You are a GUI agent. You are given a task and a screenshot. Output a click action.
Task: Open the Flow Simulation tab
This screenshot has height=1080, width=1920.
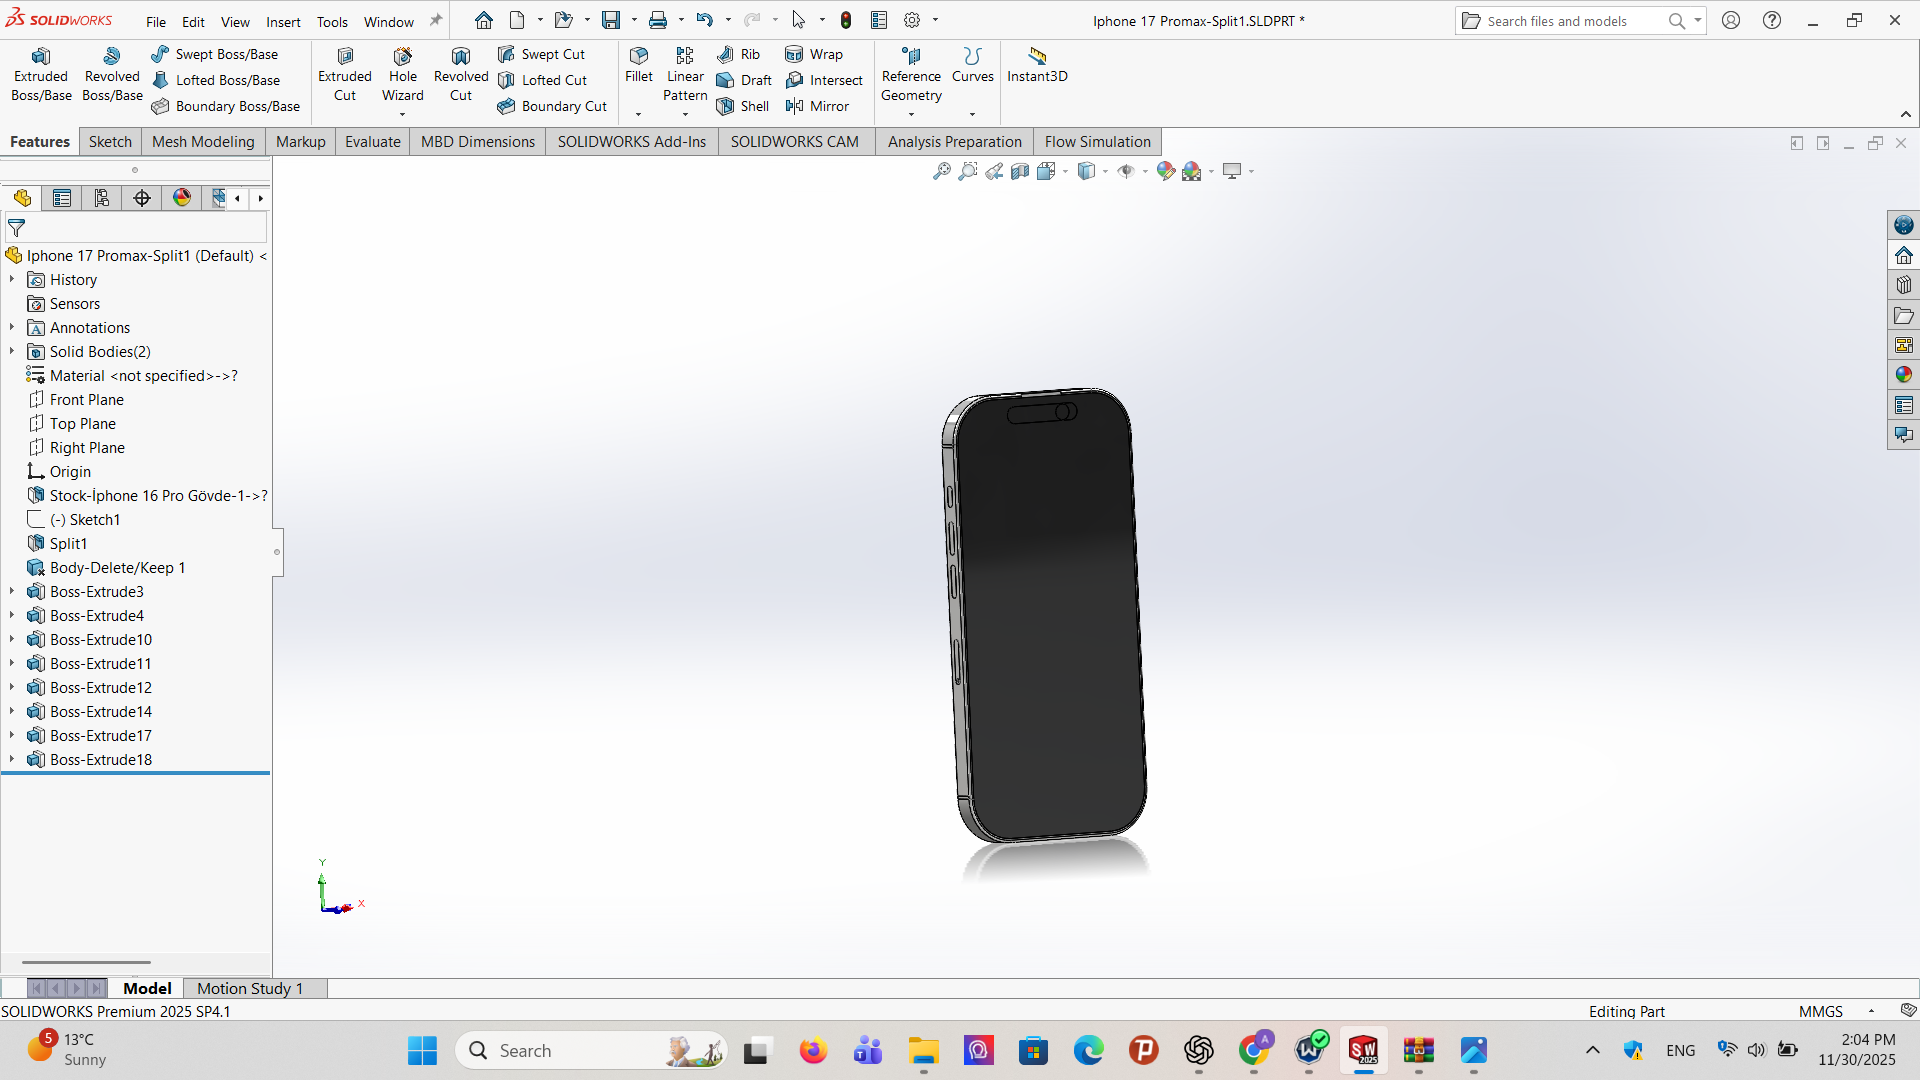1097,142
